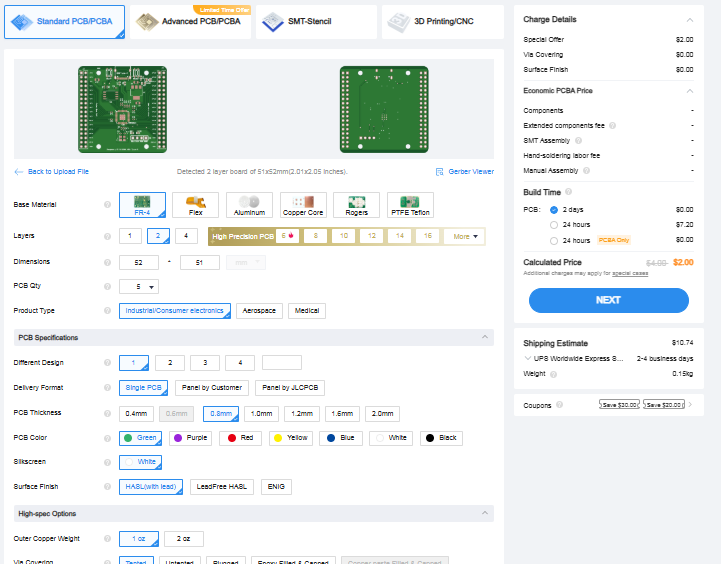Image resolution: width=721 pixels, height=564 pixels.
Task: Choose PTFE Teflon base material
Action: 410,205
